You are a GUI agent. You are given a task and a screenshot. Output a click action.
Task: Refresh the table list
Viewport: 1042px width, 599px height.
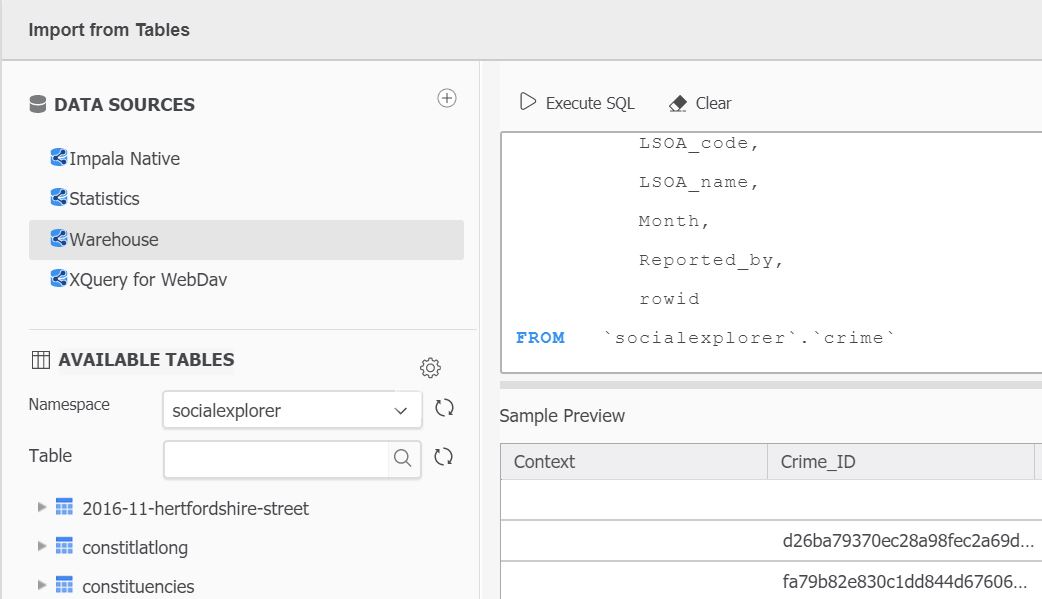point(444,457)
